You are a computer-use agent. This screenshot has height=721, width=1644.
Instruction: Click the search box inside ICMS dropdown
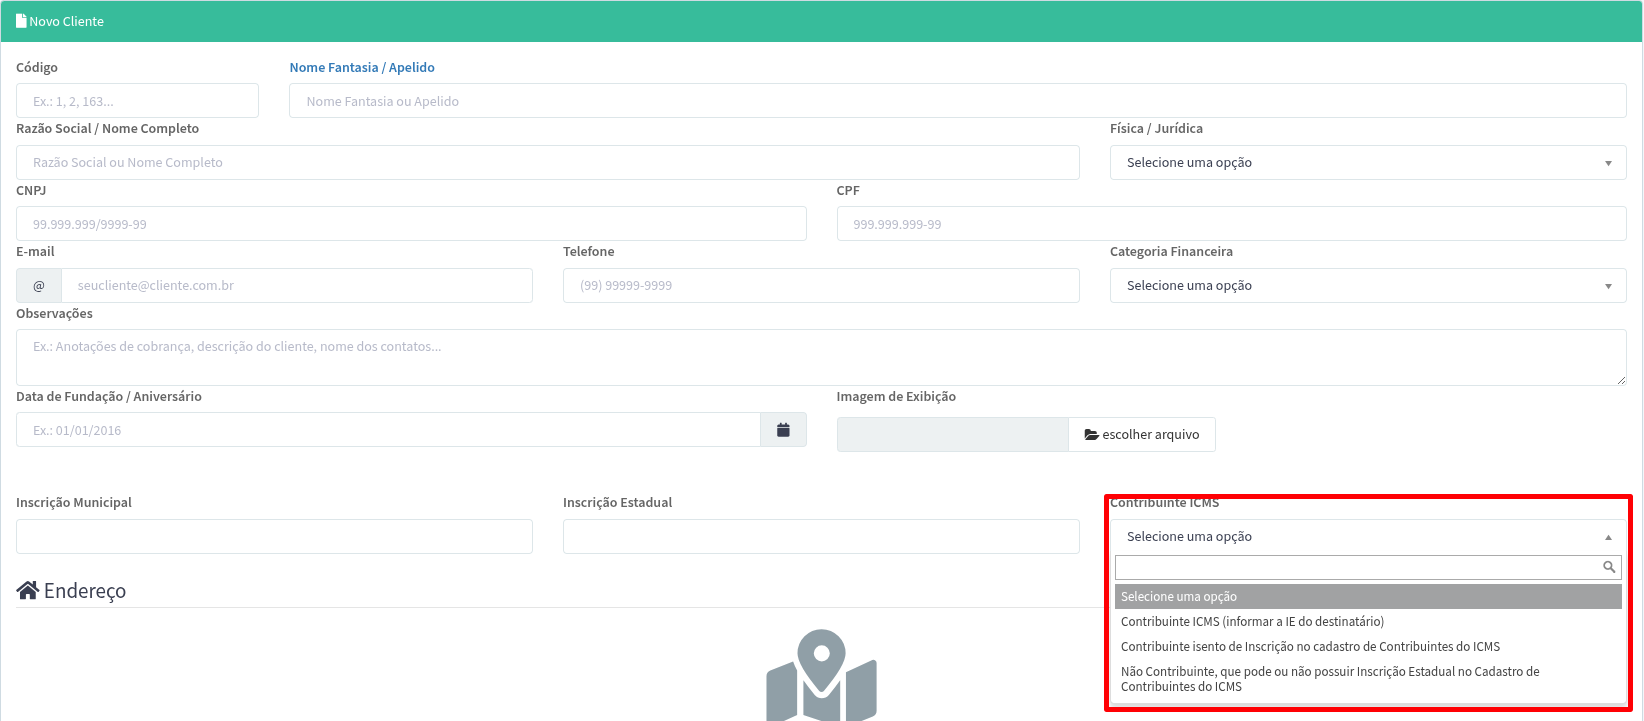pyautogui.click(x=1356, y=567)
